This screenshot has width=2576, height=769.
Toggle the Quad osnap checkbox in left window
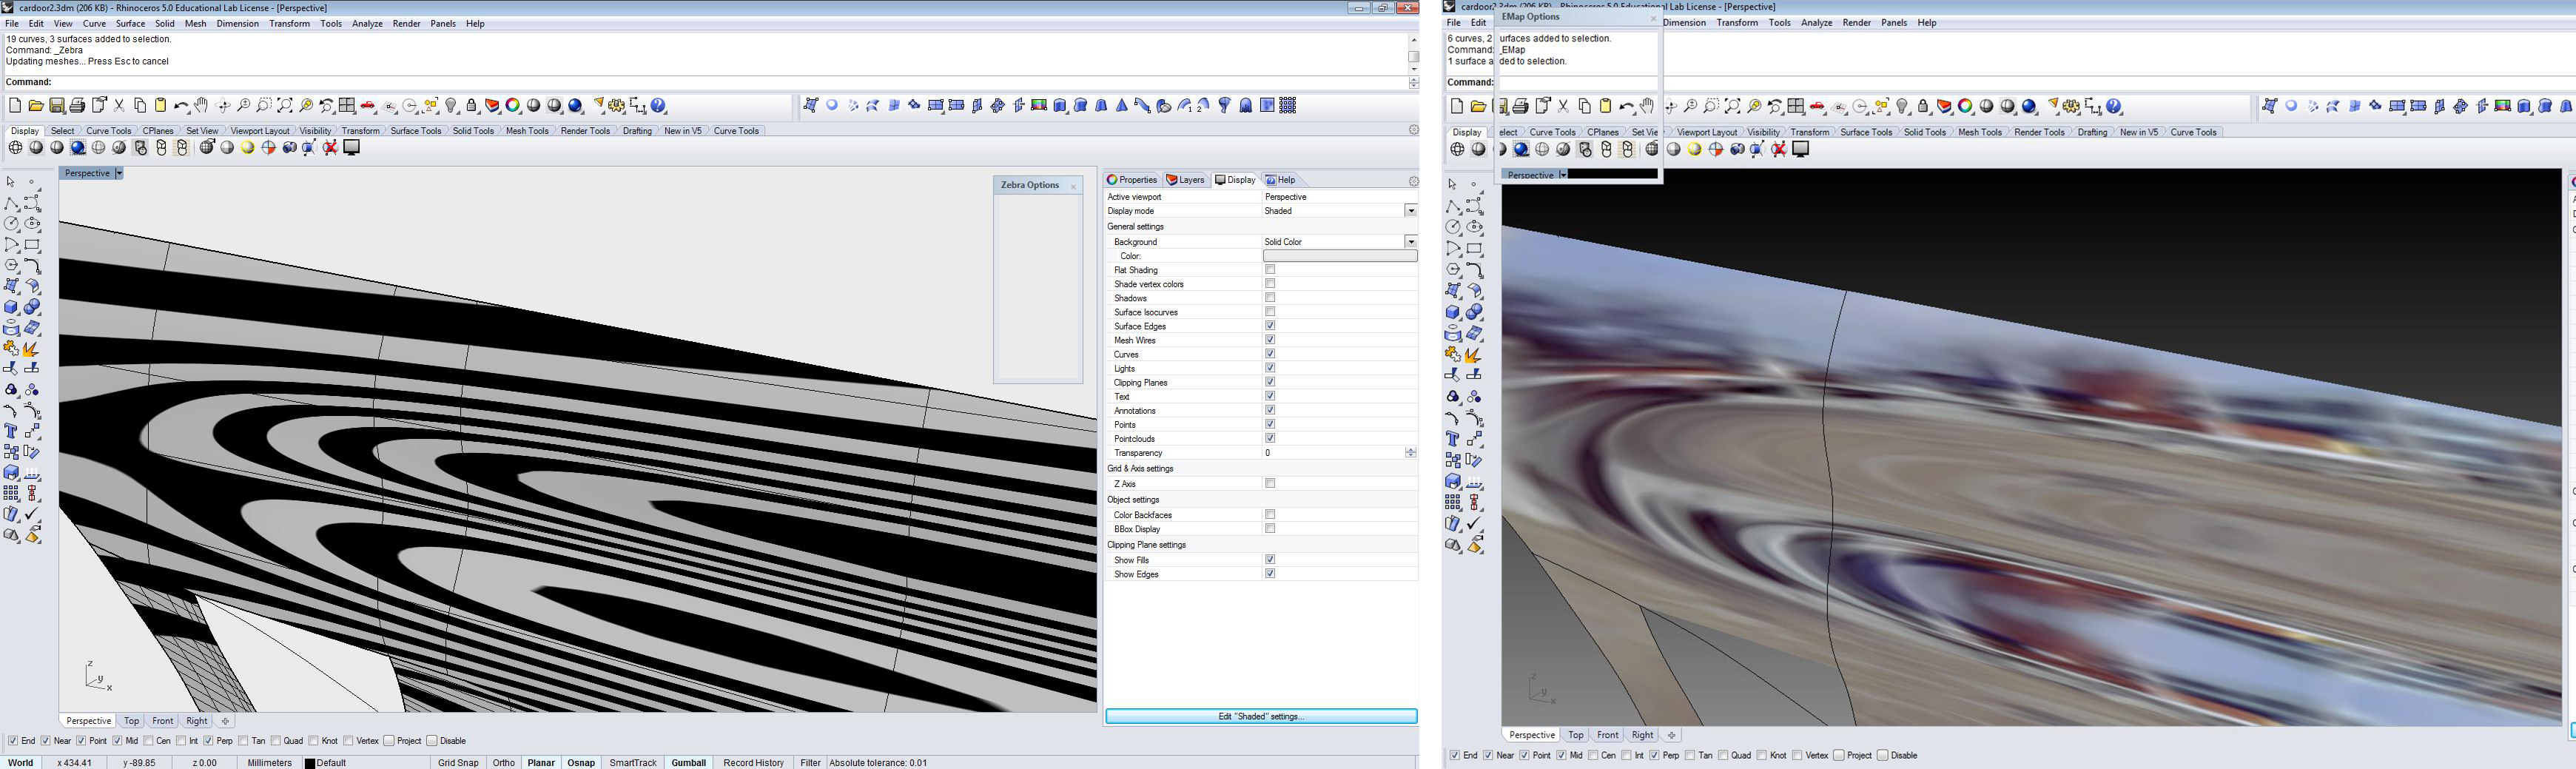pyautogui.click(x=275, y=741)
